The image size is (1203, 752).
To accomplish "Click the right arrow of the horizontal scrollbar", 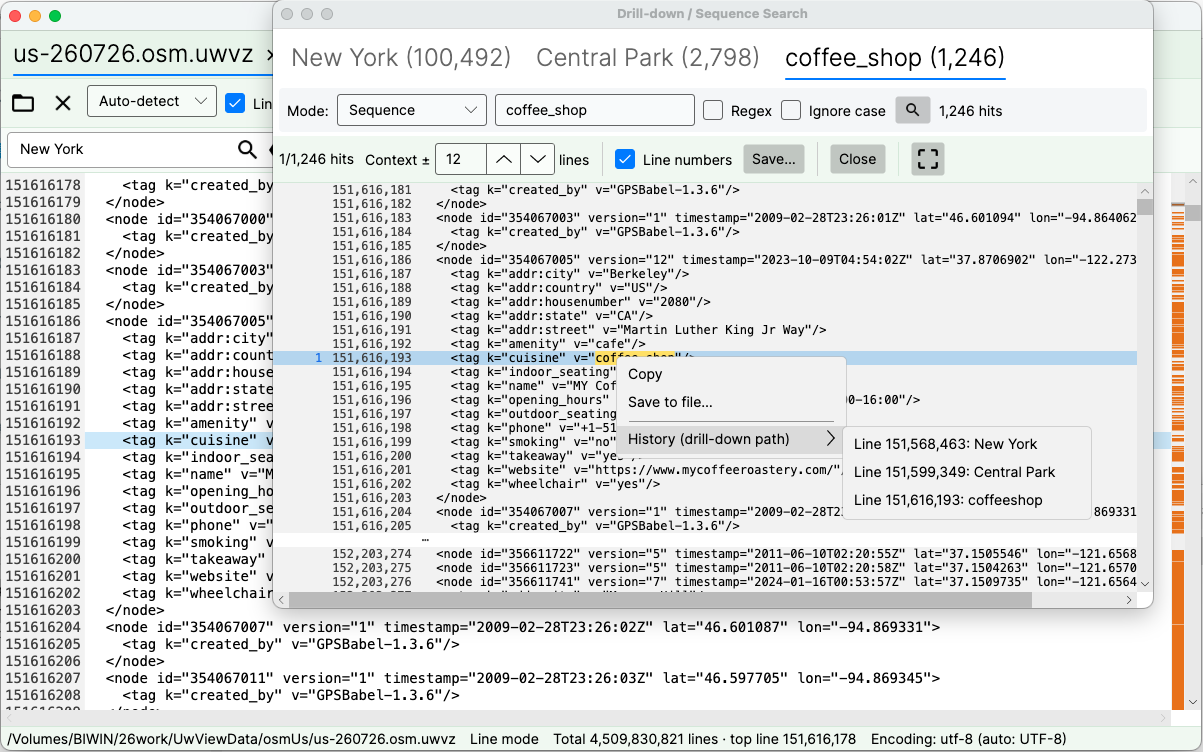I will 1129,600.
